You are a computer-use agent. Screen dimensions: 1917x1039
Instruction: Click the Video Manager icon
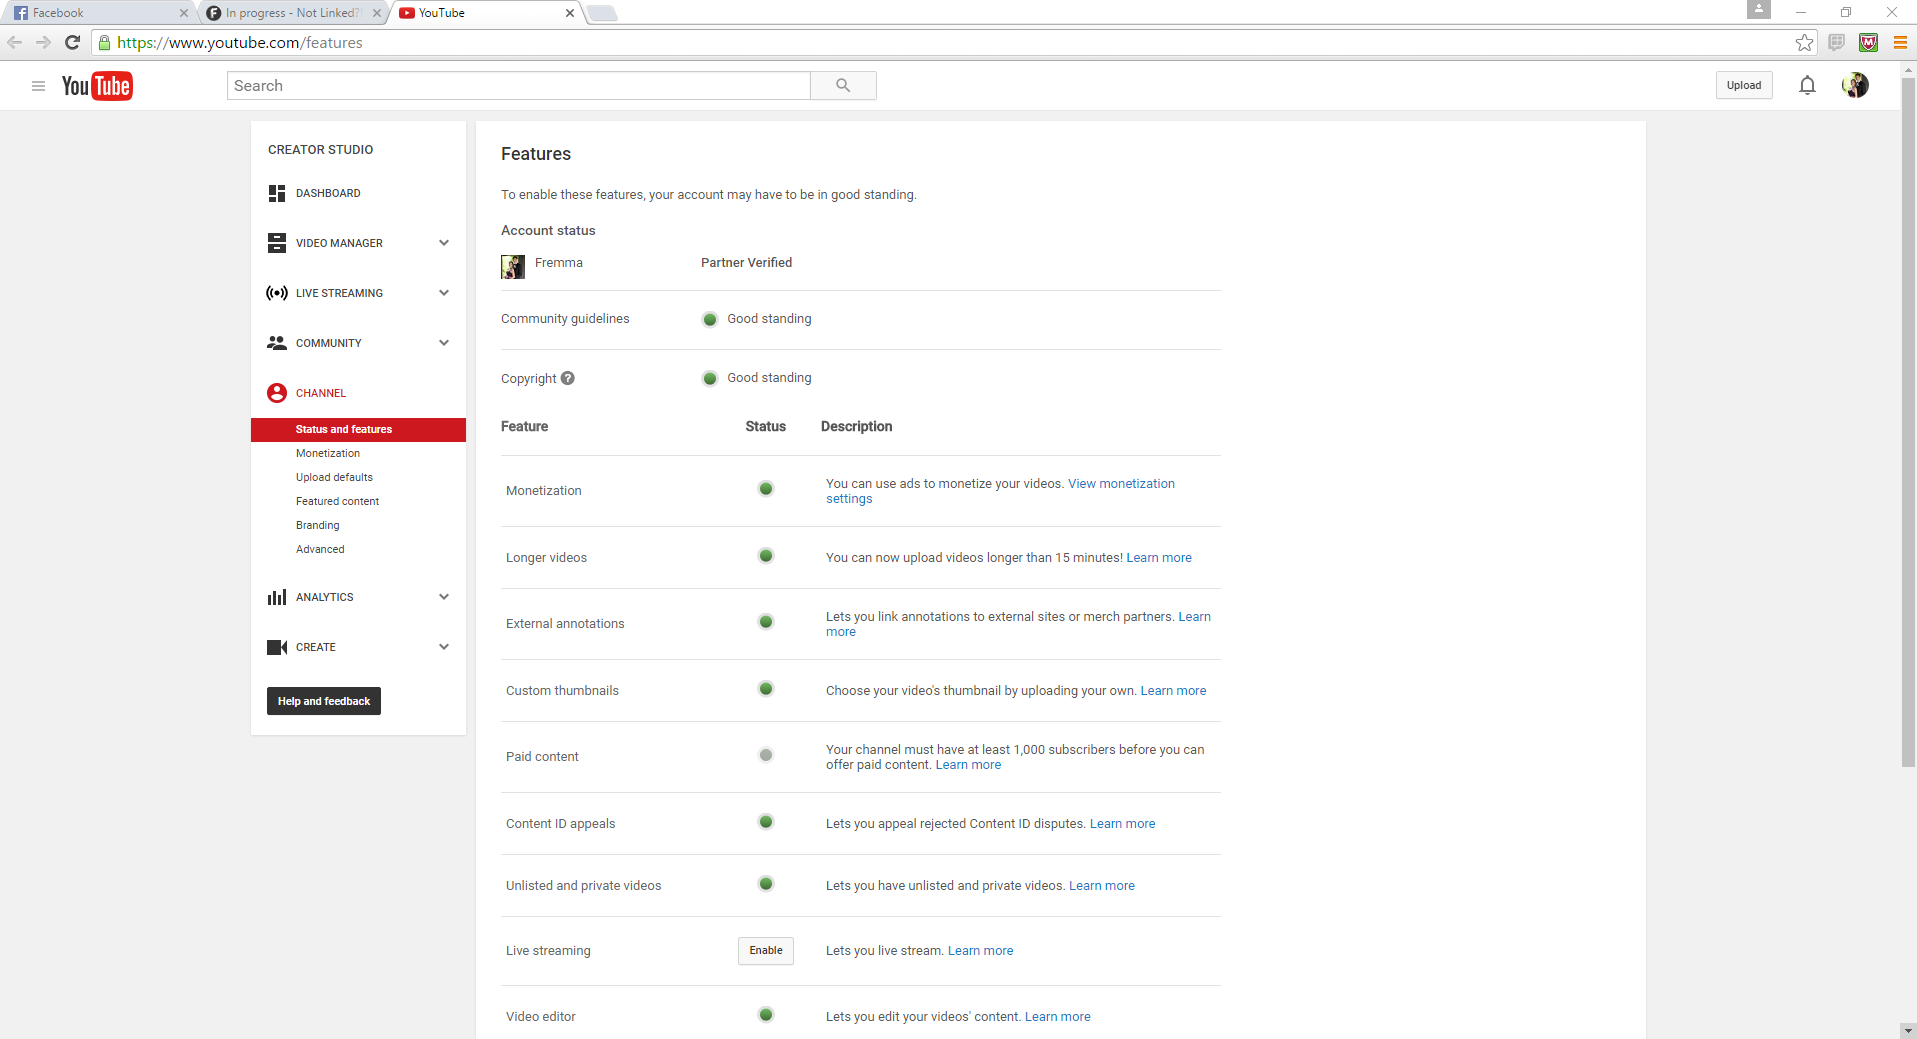(x=277, y=243)
